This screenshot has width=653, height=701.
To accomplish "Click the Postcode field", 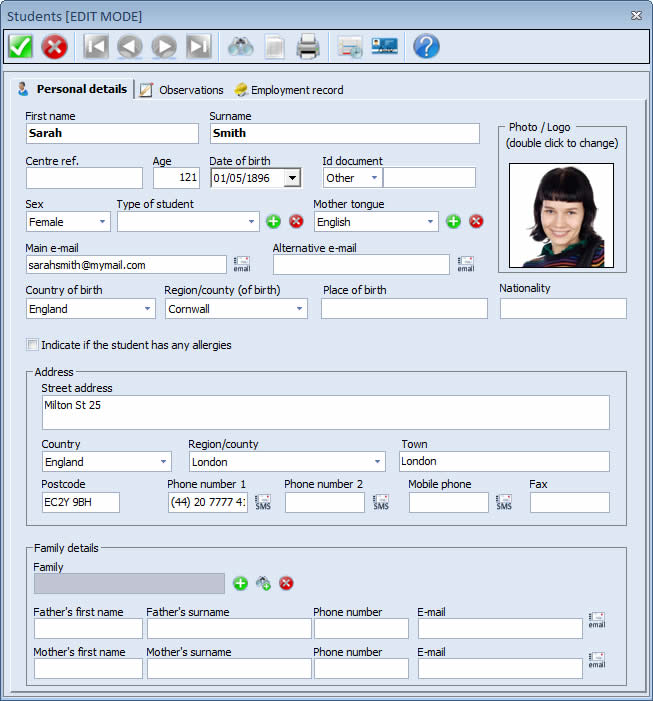I will pyautogui.click(x=81, y=502).
